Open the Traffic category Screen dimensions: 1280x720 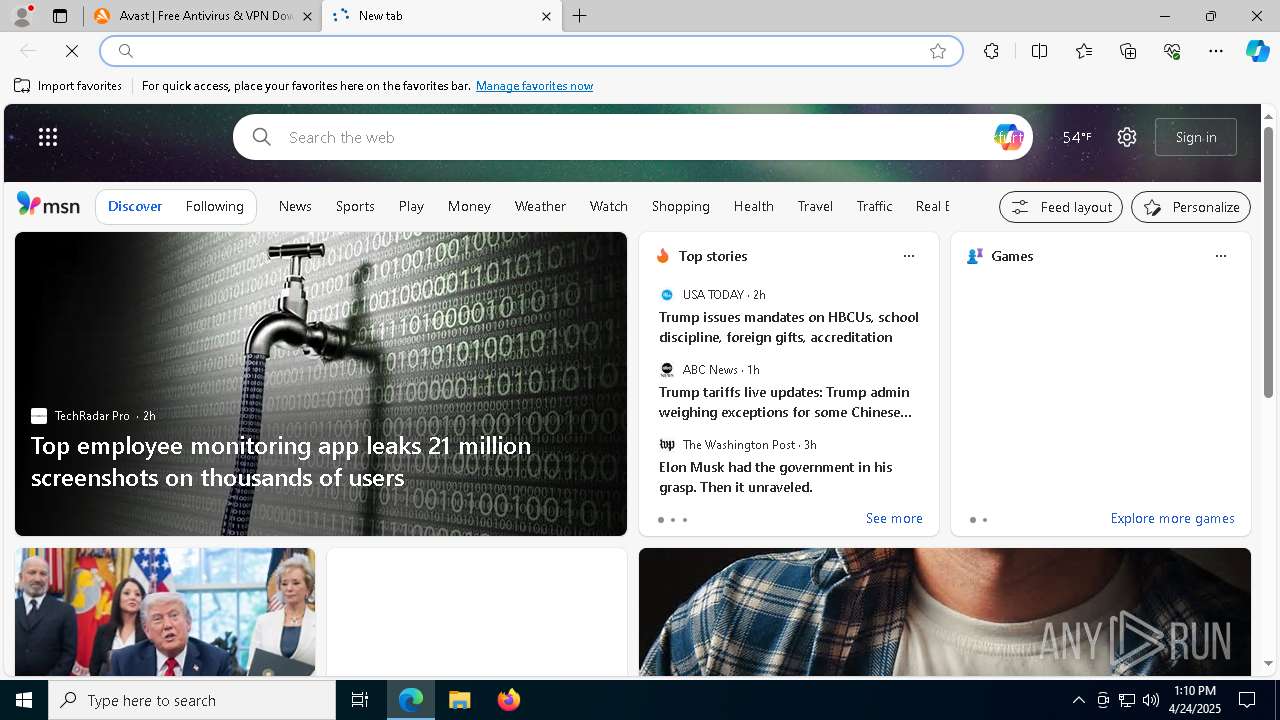(x=874, y=206)
